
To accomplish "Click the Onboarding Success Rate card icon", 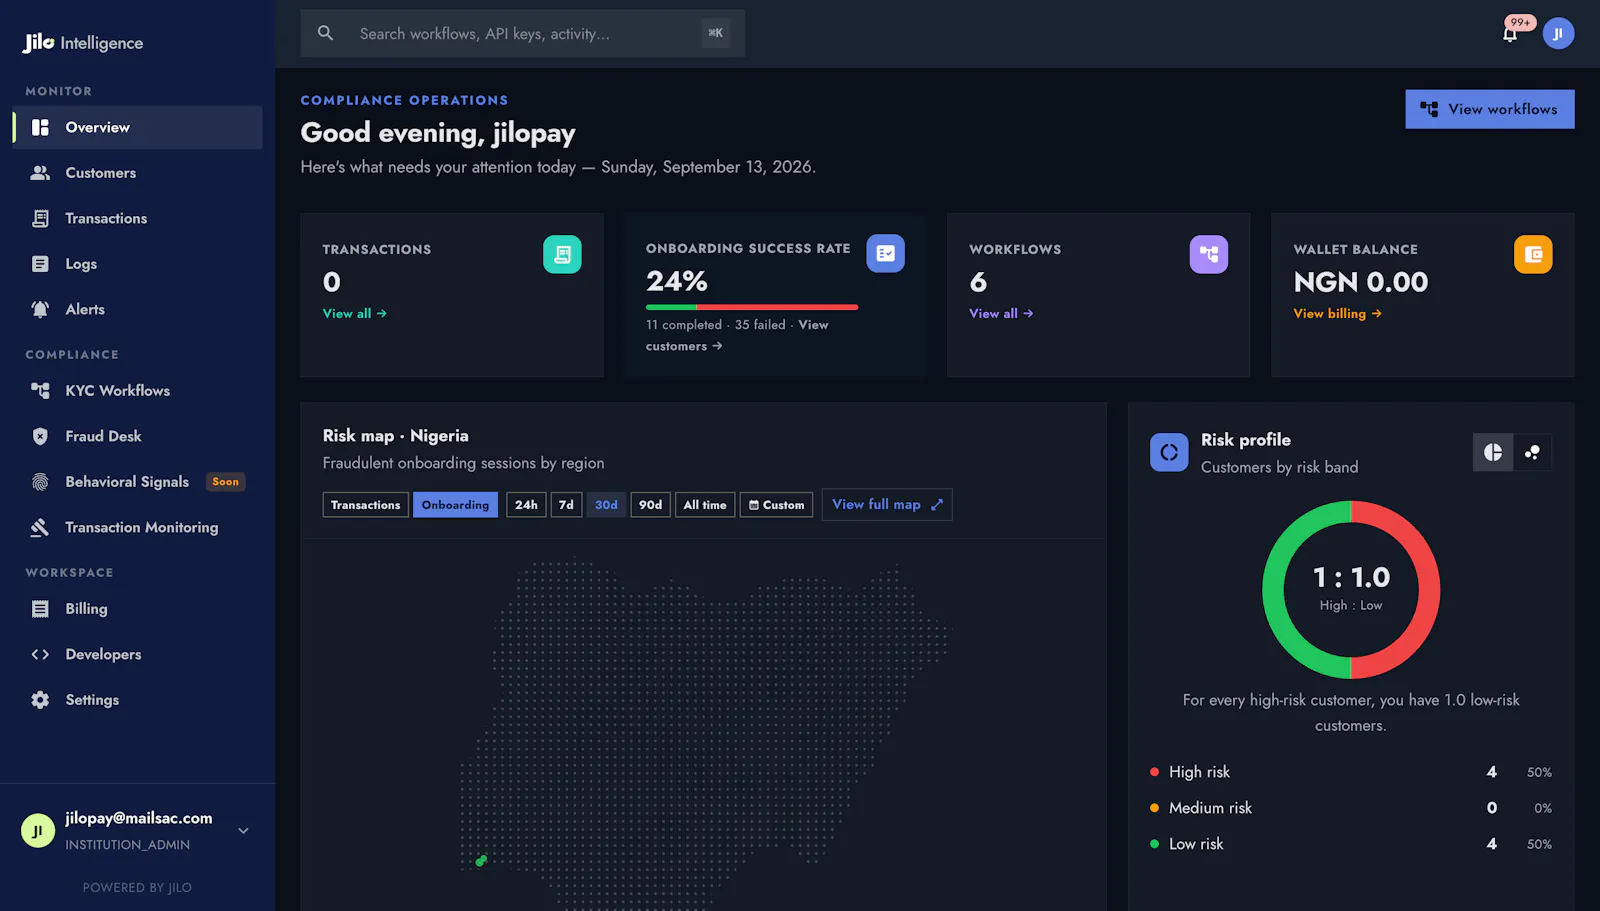I will (886, 253).
